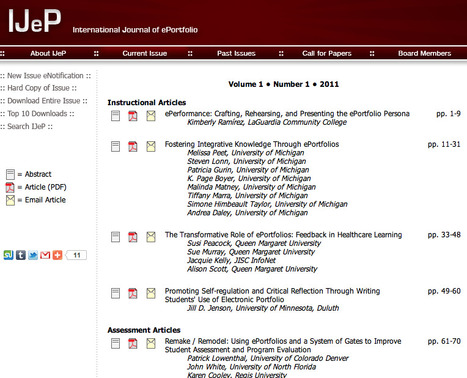Email the Promoting Self-regulation article
This screenshot has height=378, width=467.
pos(151,293)
